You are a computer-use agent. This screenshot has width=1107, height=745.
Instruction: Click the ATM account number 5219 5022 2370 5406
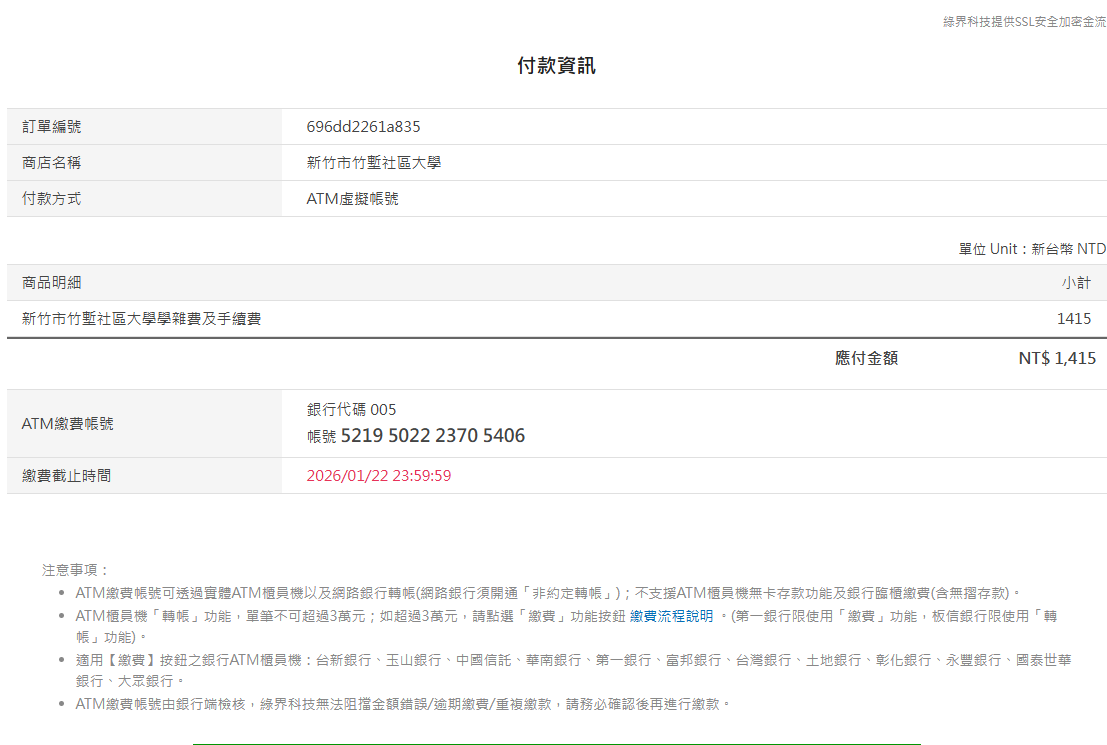click(x=432, y=436)
